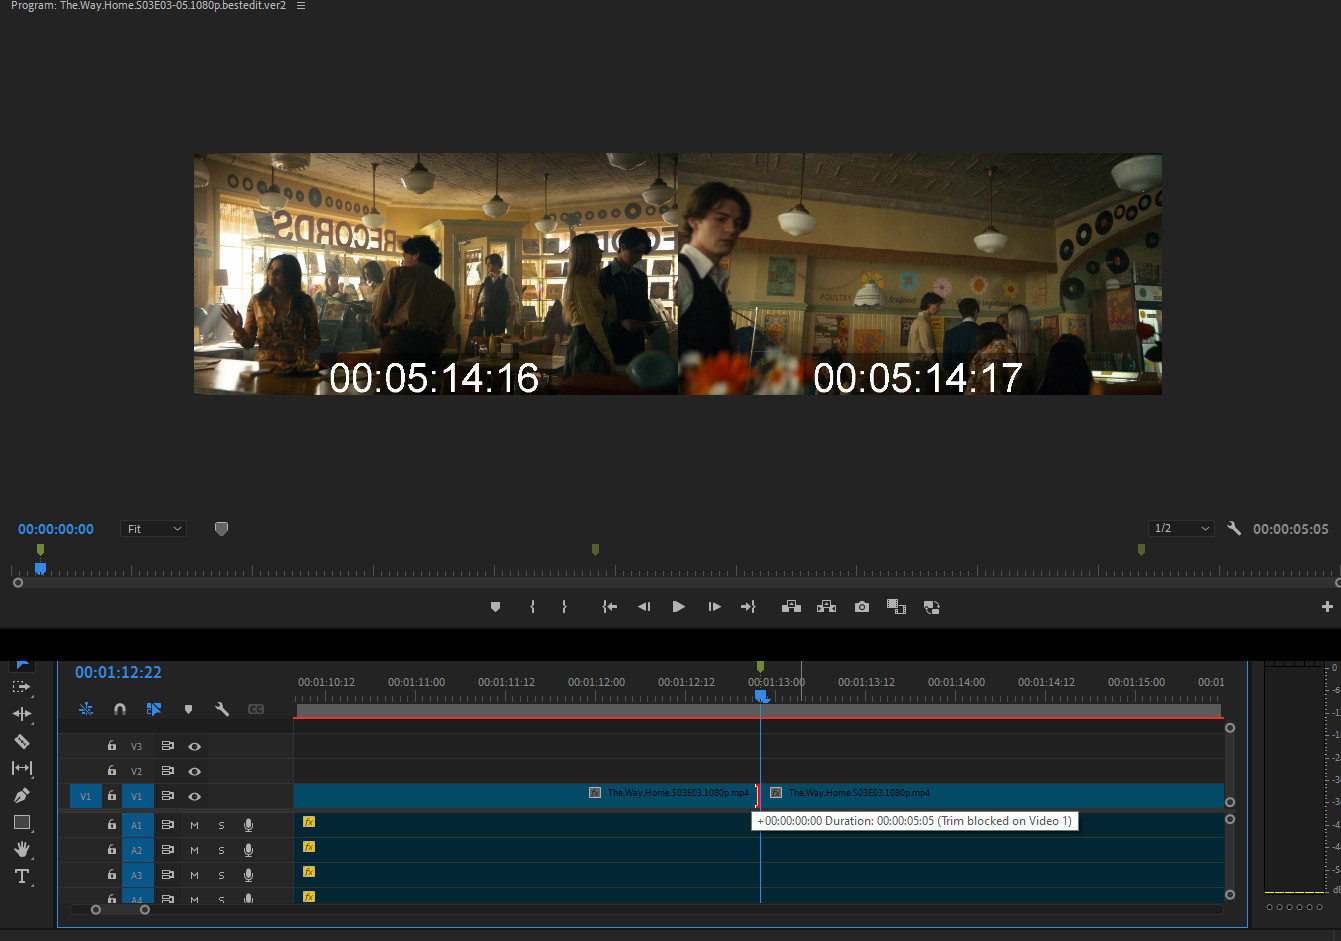Select the Ripple Edit tool
The width and height of the screenshot is (1341, 941).
(x=22, y=714)
